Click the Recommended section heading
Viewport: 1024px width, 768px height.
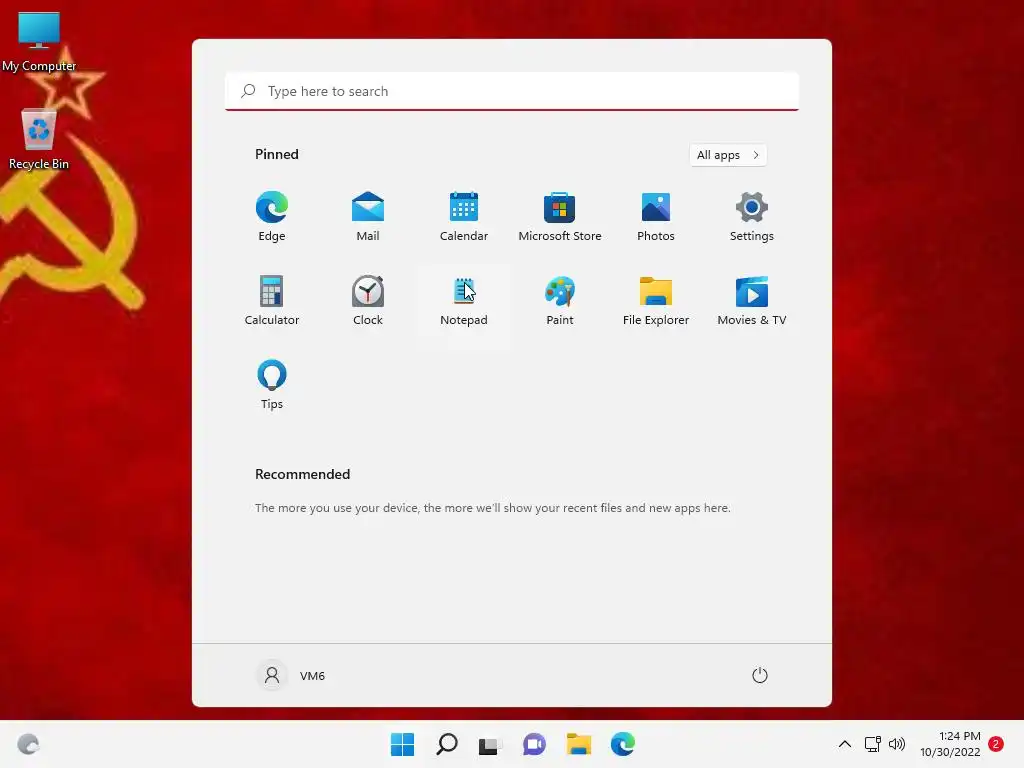(x=302, y=474)
